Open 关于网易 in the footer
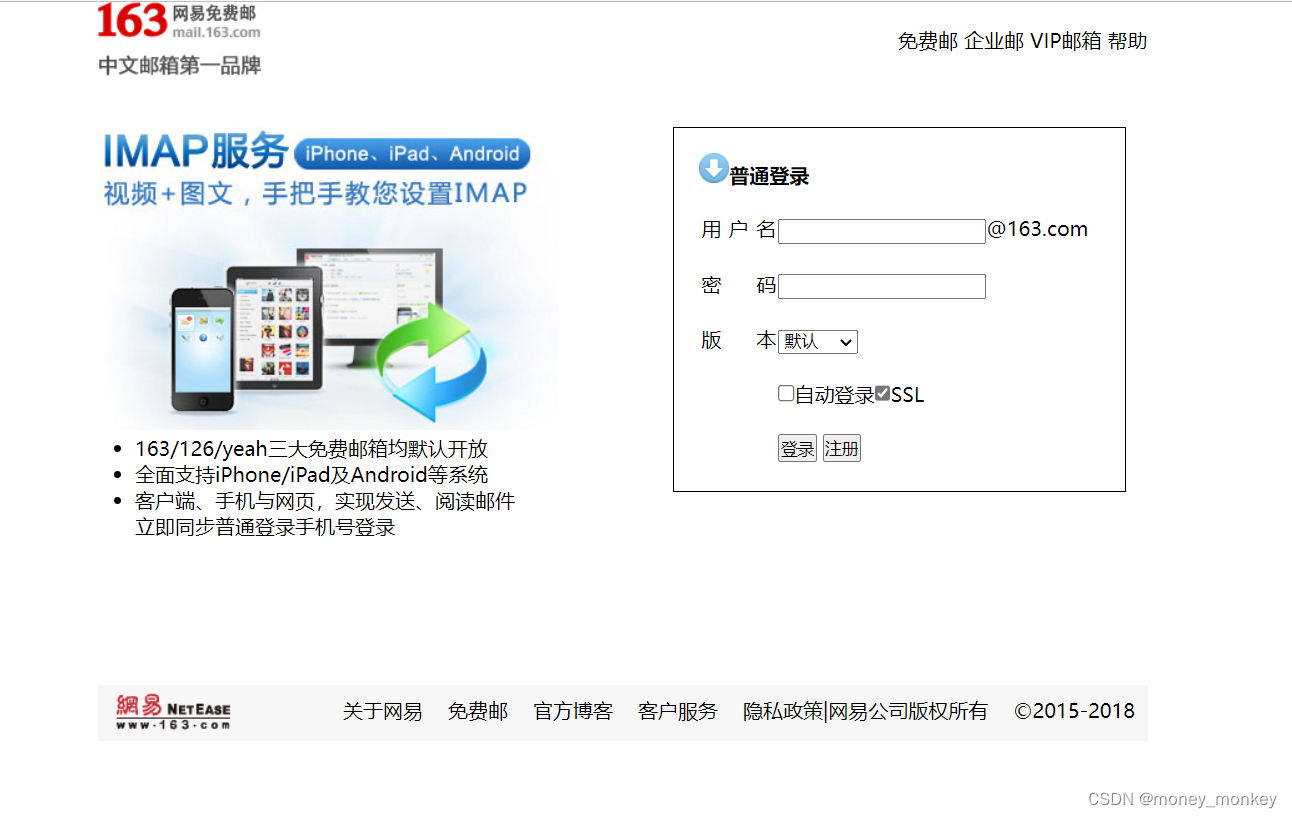 pyautogui.click(x=383, y=711)
